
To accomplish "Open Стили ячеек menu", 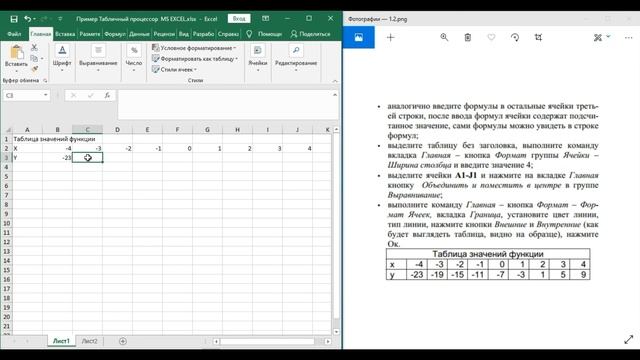I will 173,69.
